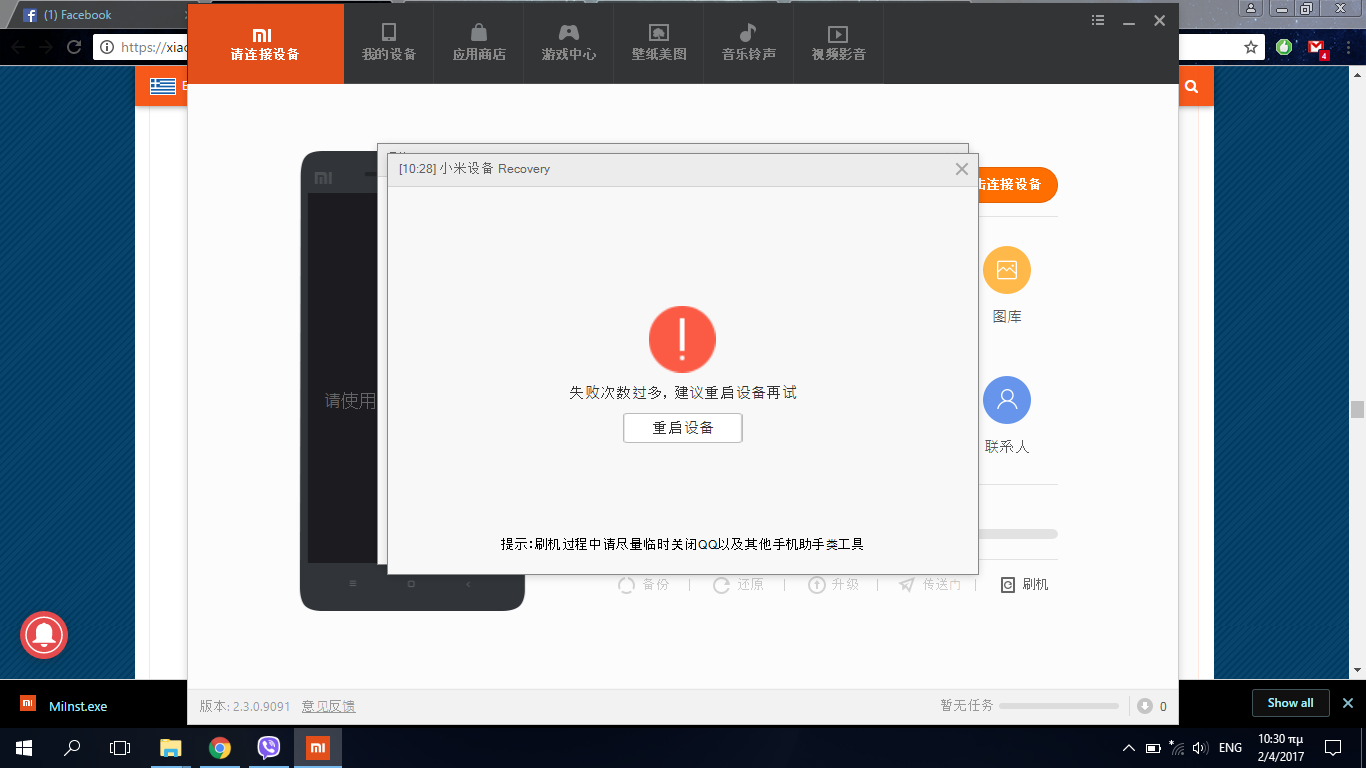Image resolution: width=1366 pixels, height=768 pixels.
Task: Click the download tasks icon in status bar
Action: (1145, 706)
